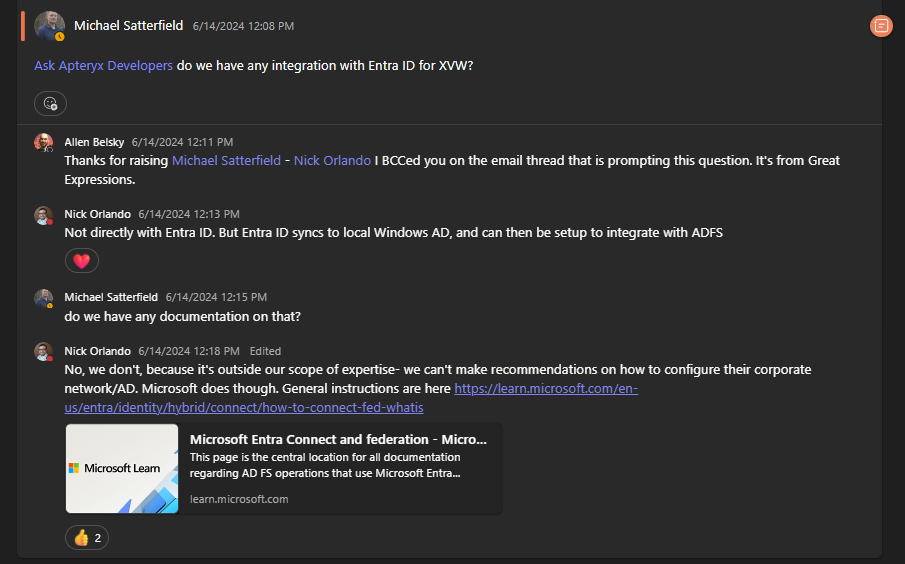
Task: Toggle the thumbs up reaction showing 2
Action: pyautogui.click(x=87, y=538)
